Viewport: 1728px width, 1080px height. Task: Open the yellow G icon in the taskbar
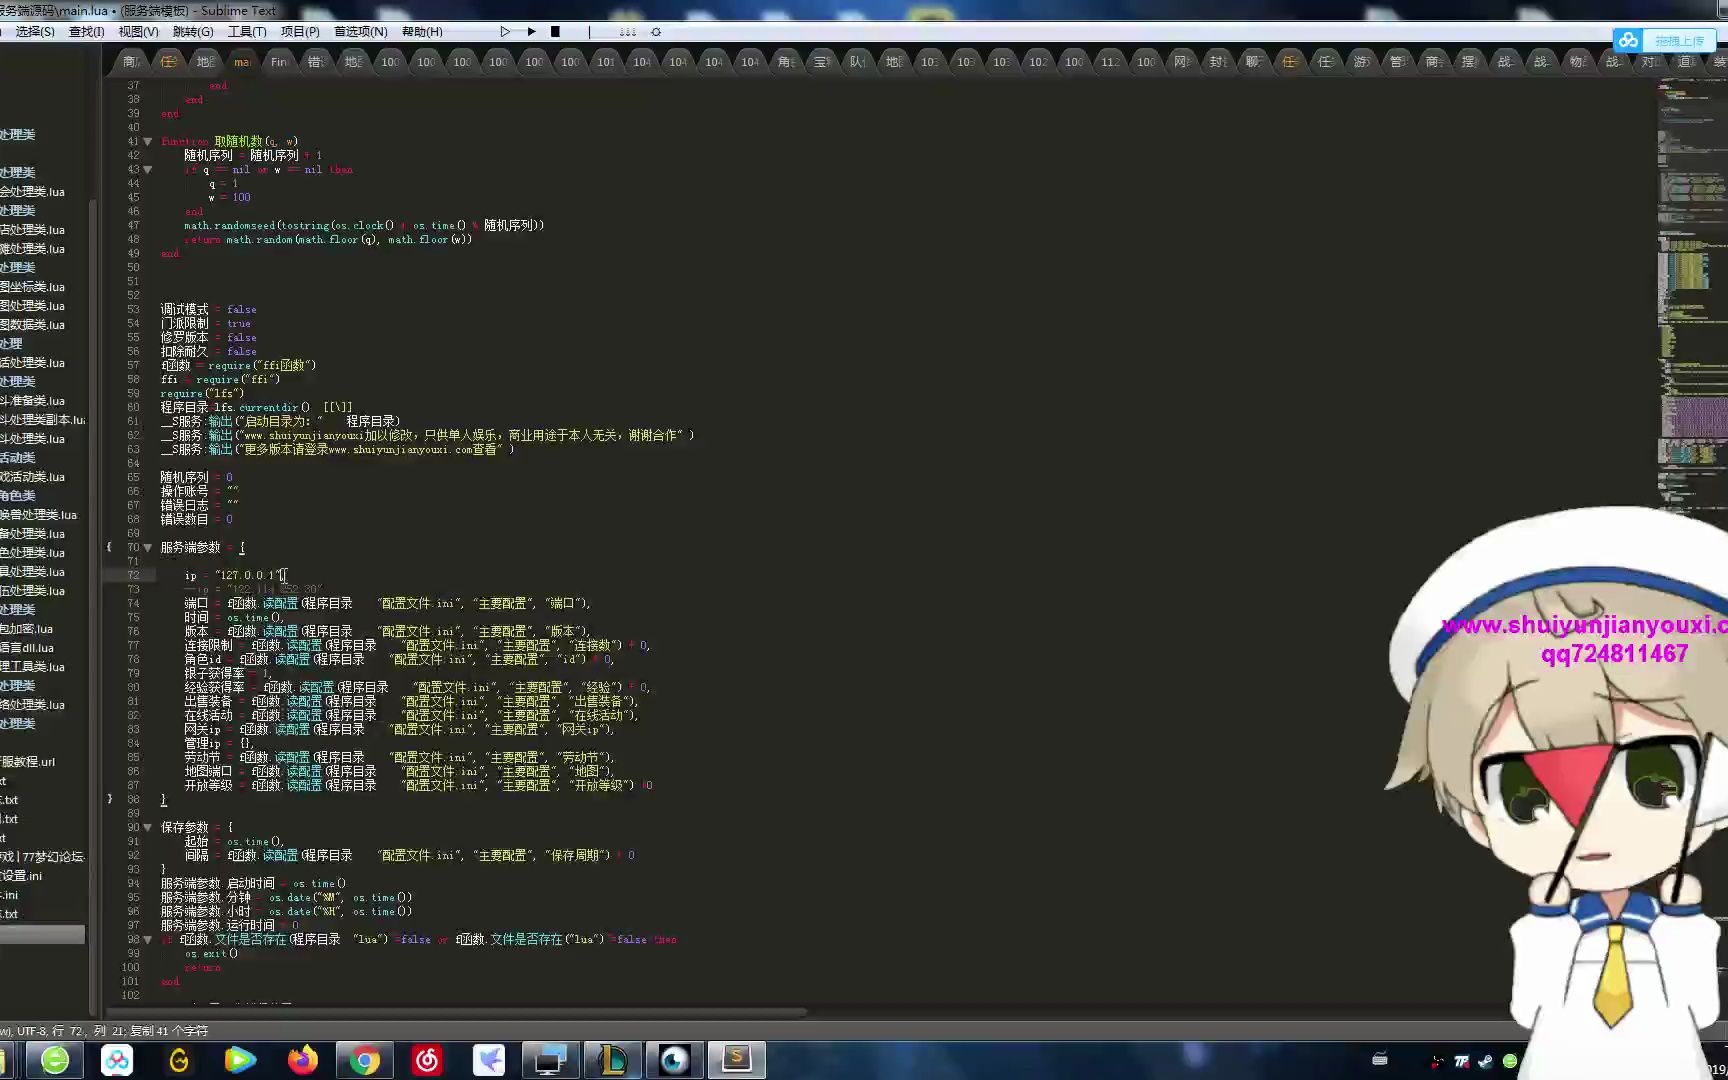point(179,1060)
